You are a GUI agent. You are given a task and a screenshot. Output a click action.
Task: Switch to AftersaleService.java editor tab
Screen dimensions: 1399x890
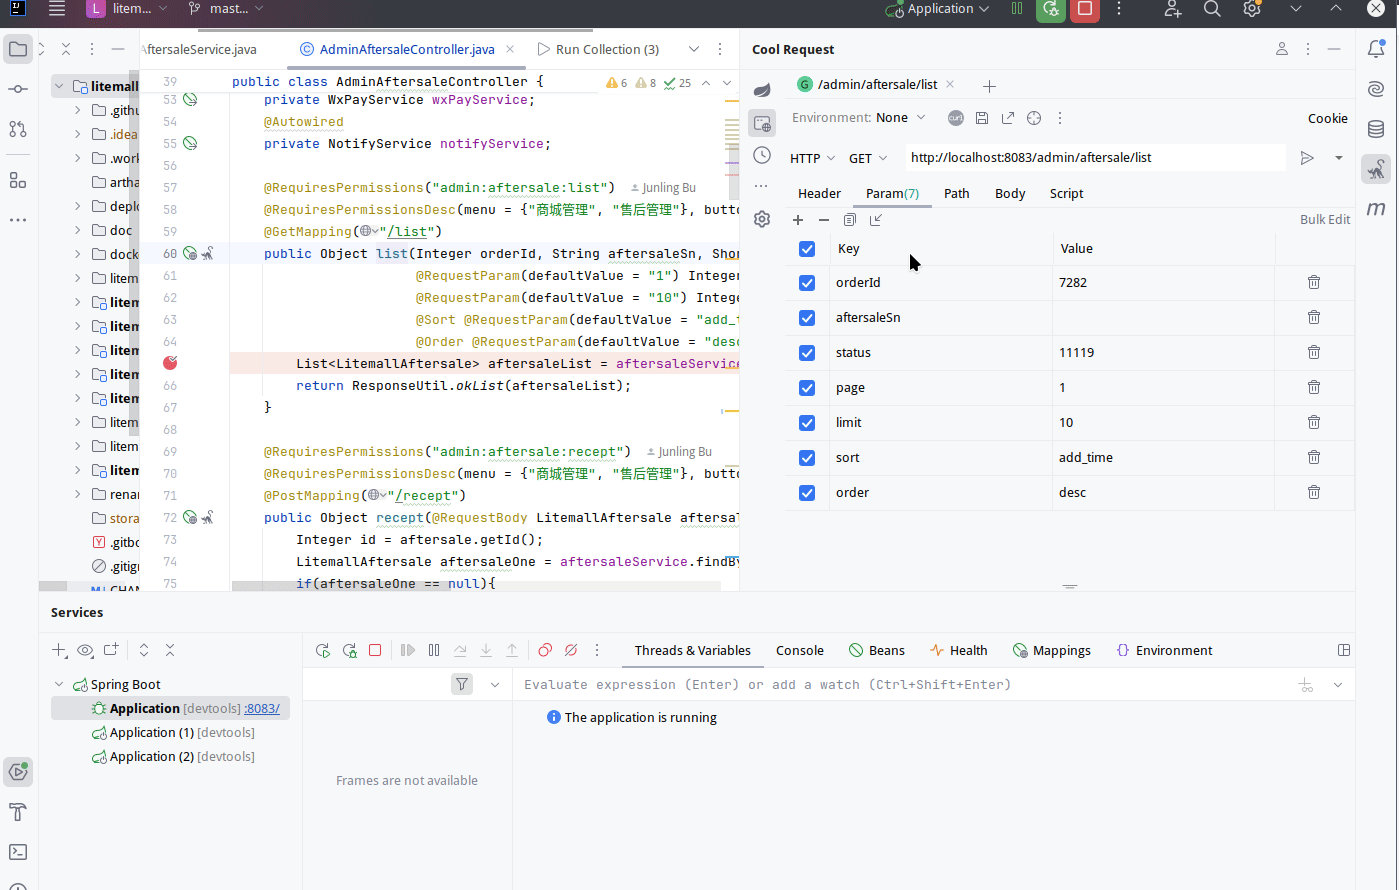[200, 49]
